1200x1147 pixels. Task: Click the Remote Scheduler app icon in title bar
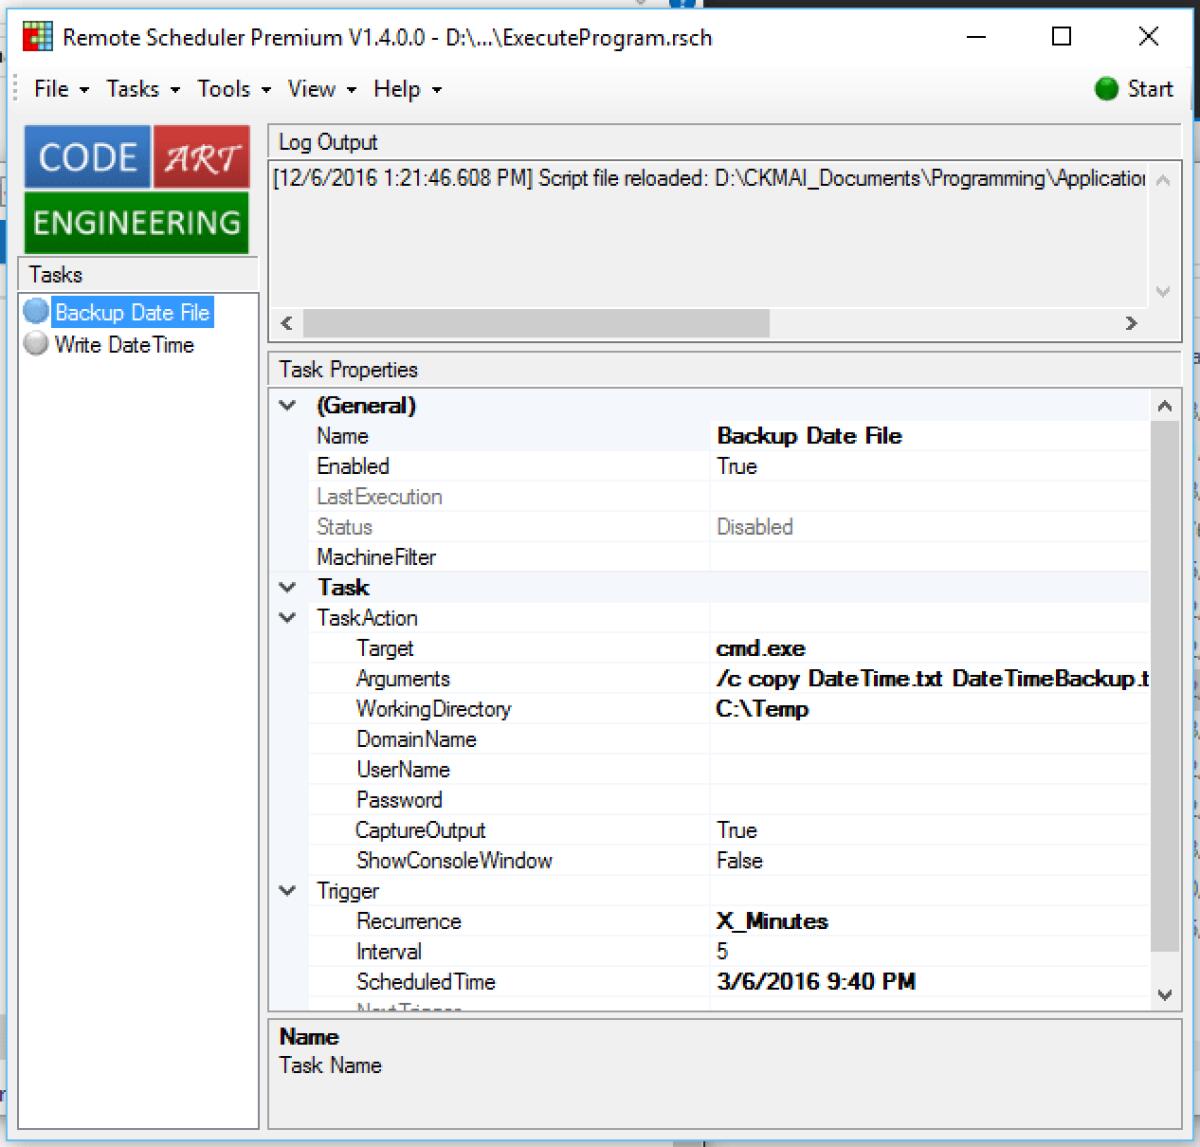coord(37,37)
